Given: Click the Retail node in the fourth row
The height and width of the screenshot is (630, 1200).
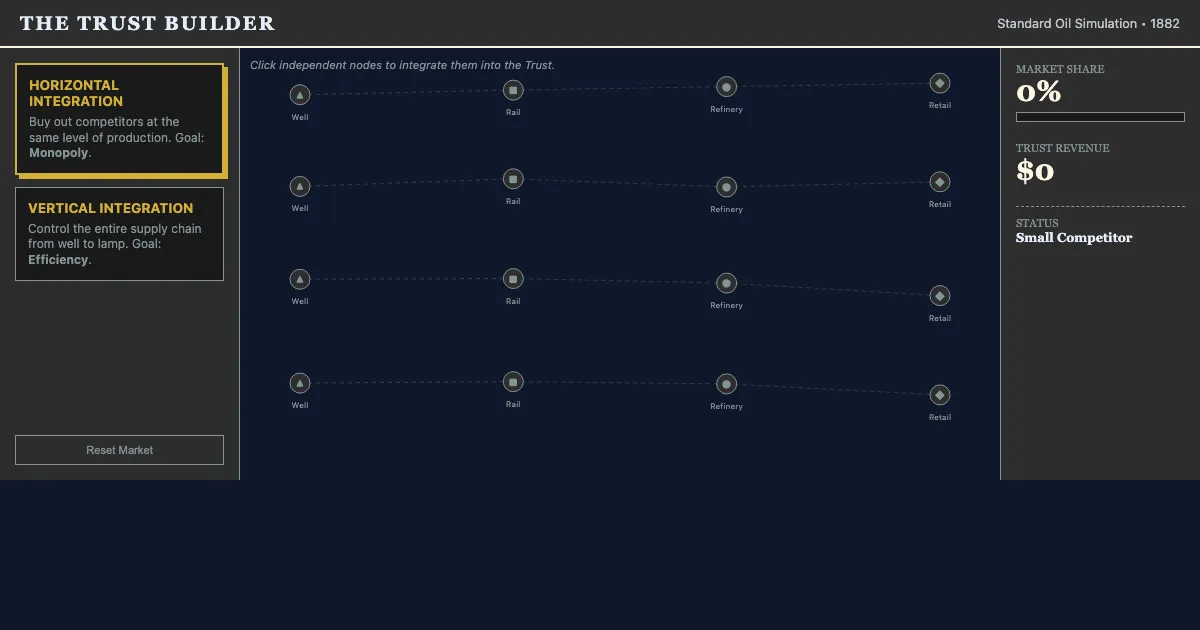Looking at the screenshot, I should [940, 395].
